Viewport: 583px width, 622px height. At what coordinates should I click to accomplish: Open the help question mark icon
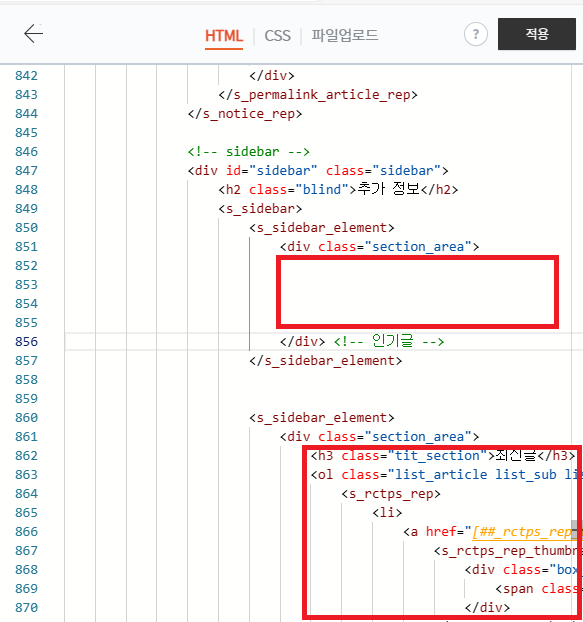click(476, 34)
